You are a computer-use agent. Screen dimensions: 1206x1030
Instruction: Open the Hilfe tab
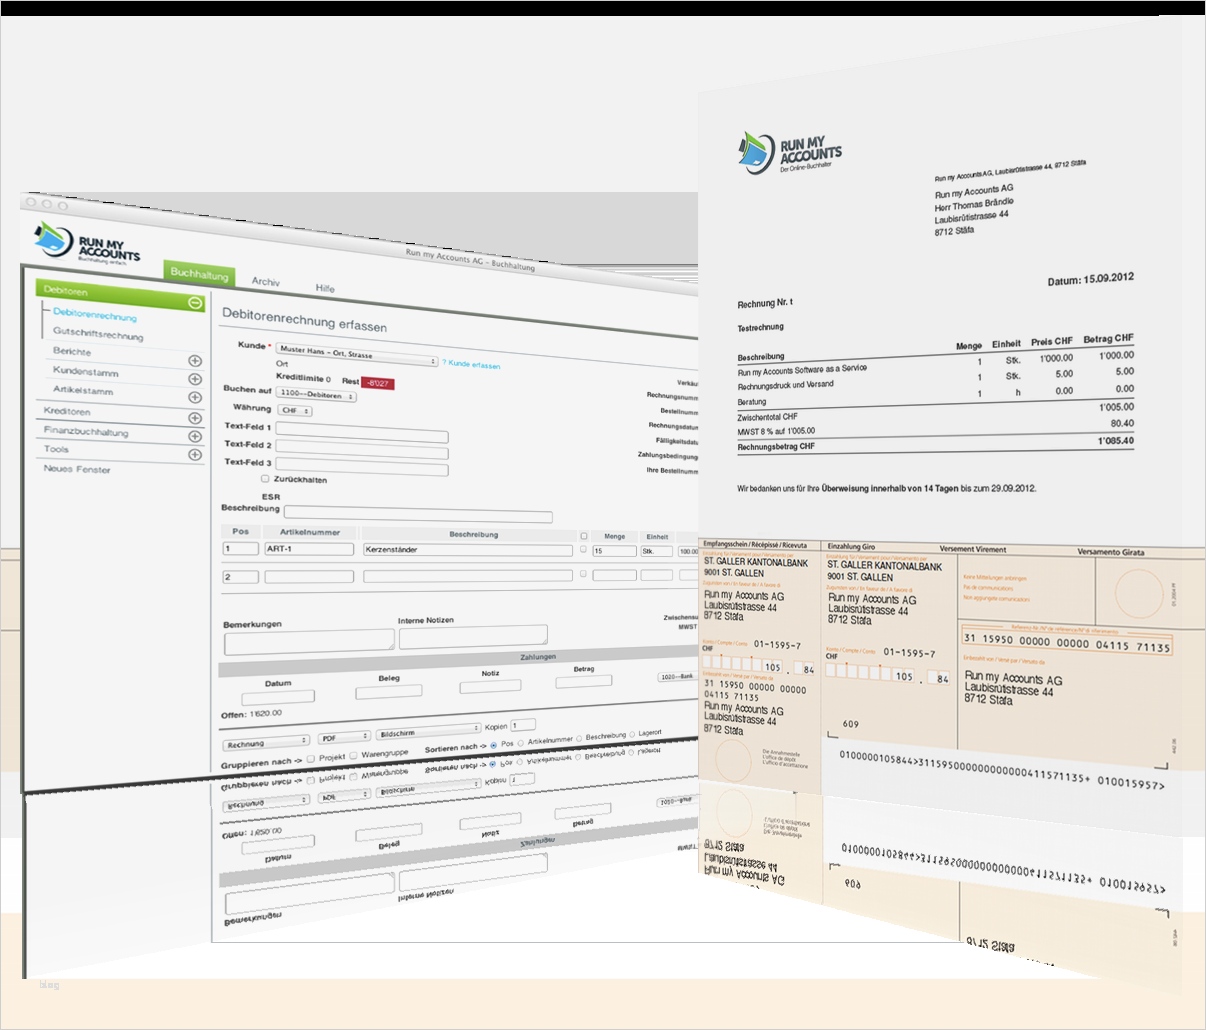click(x=325, y=288)
